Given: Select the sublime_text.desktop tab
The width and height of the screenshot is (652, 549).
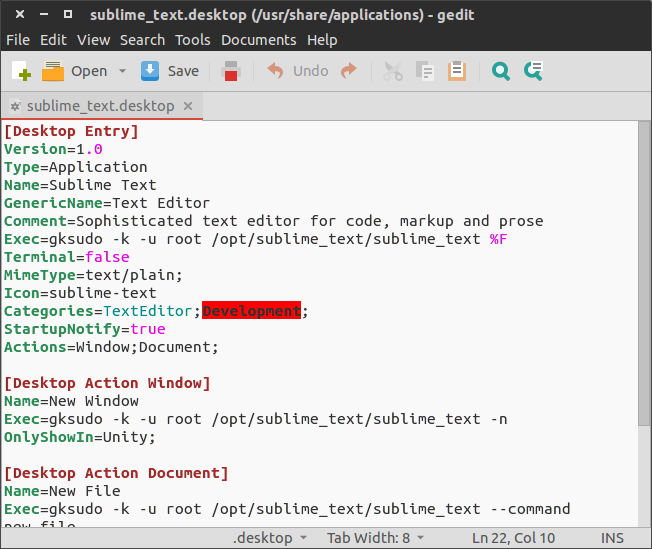Looking at the screenshot, I should pyautogui.click(x=100, y=106).
